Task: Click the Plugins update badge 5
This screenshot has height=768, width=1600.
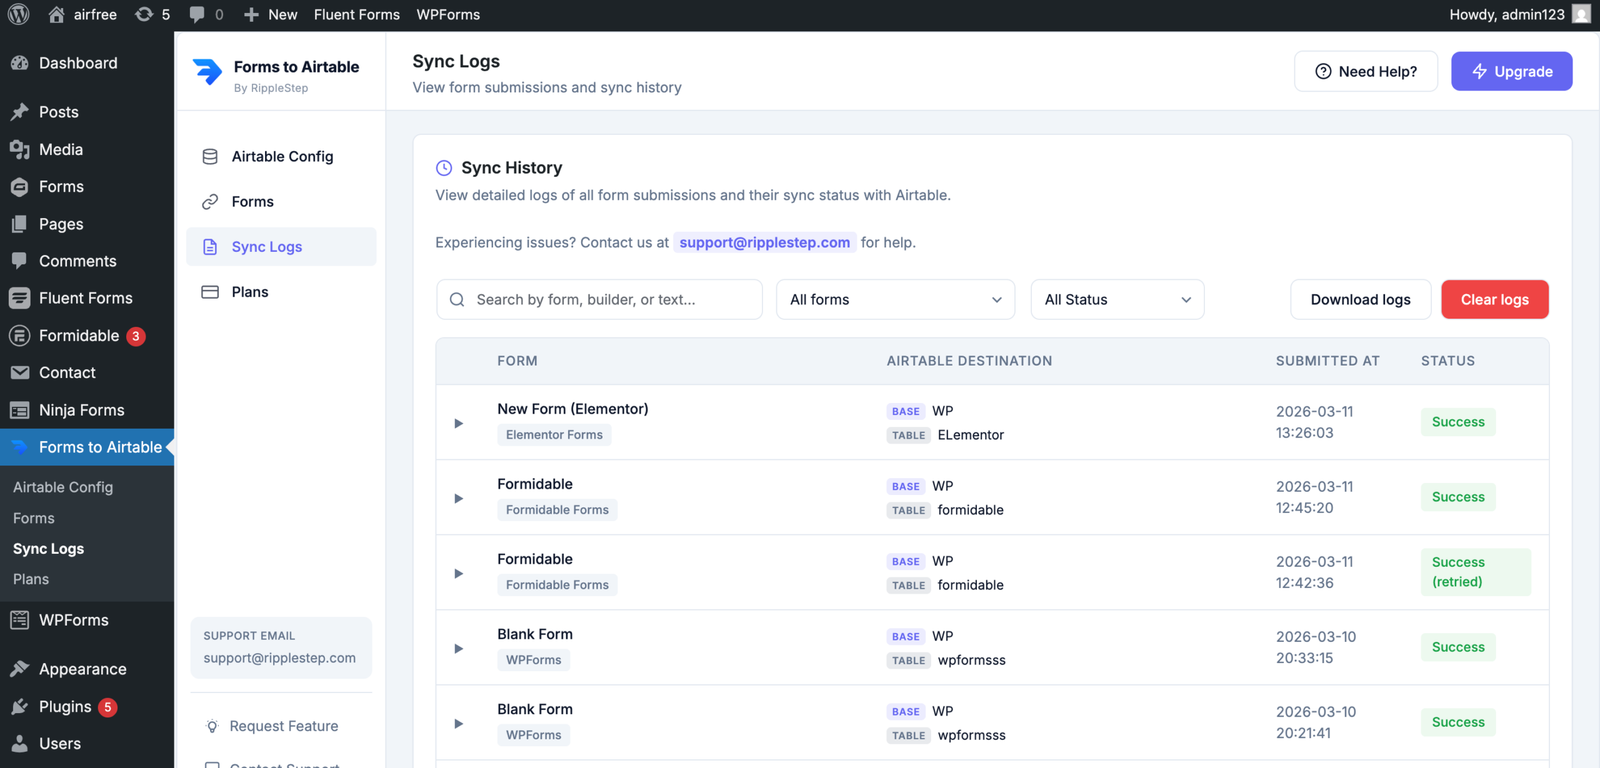Action: [108, 707]
